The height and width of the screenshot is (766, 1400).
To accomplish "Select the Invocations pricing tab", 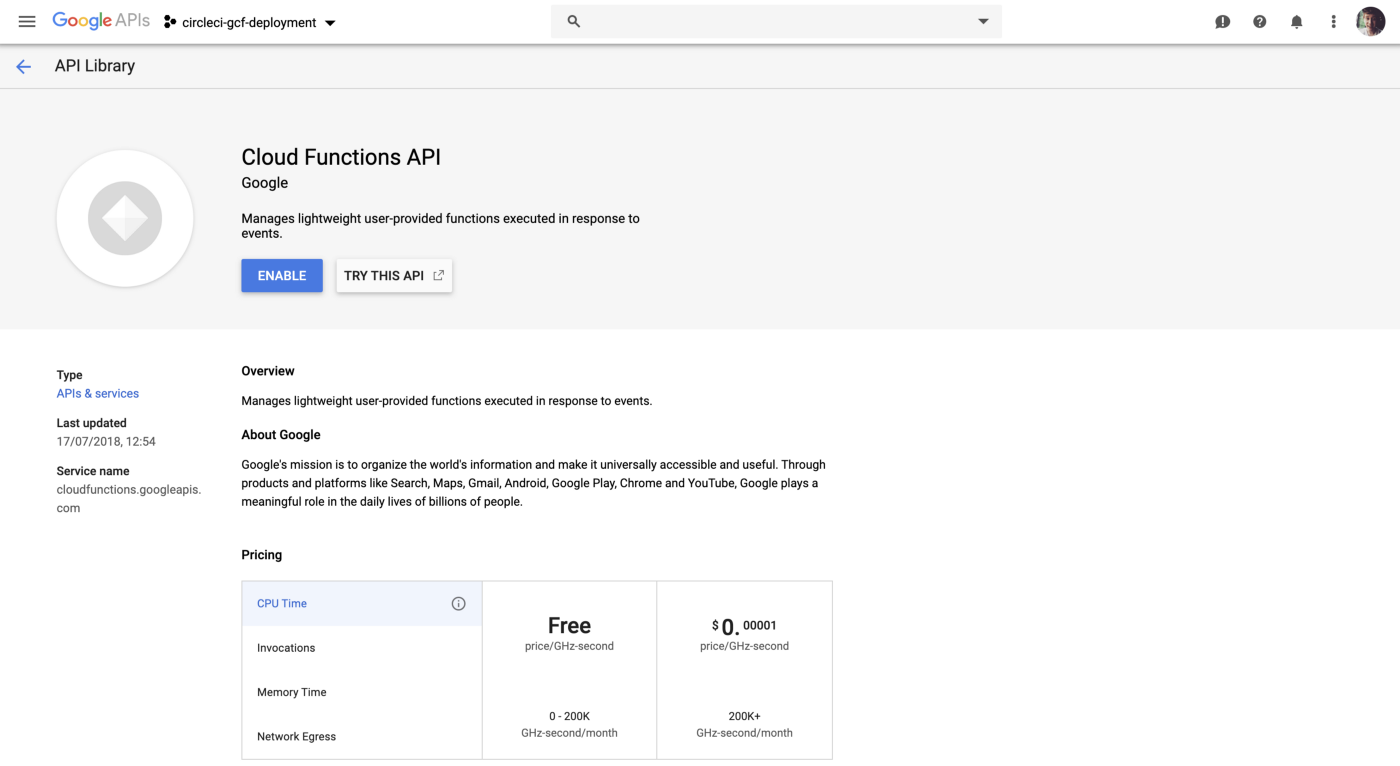I will point(362,648).
